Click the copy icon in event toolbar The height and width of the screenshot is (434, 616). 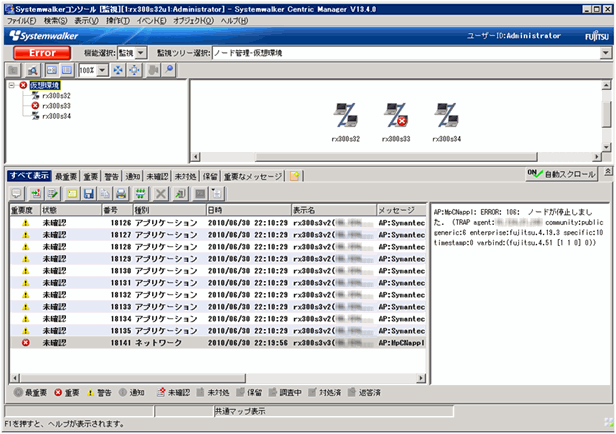point(105,193)
